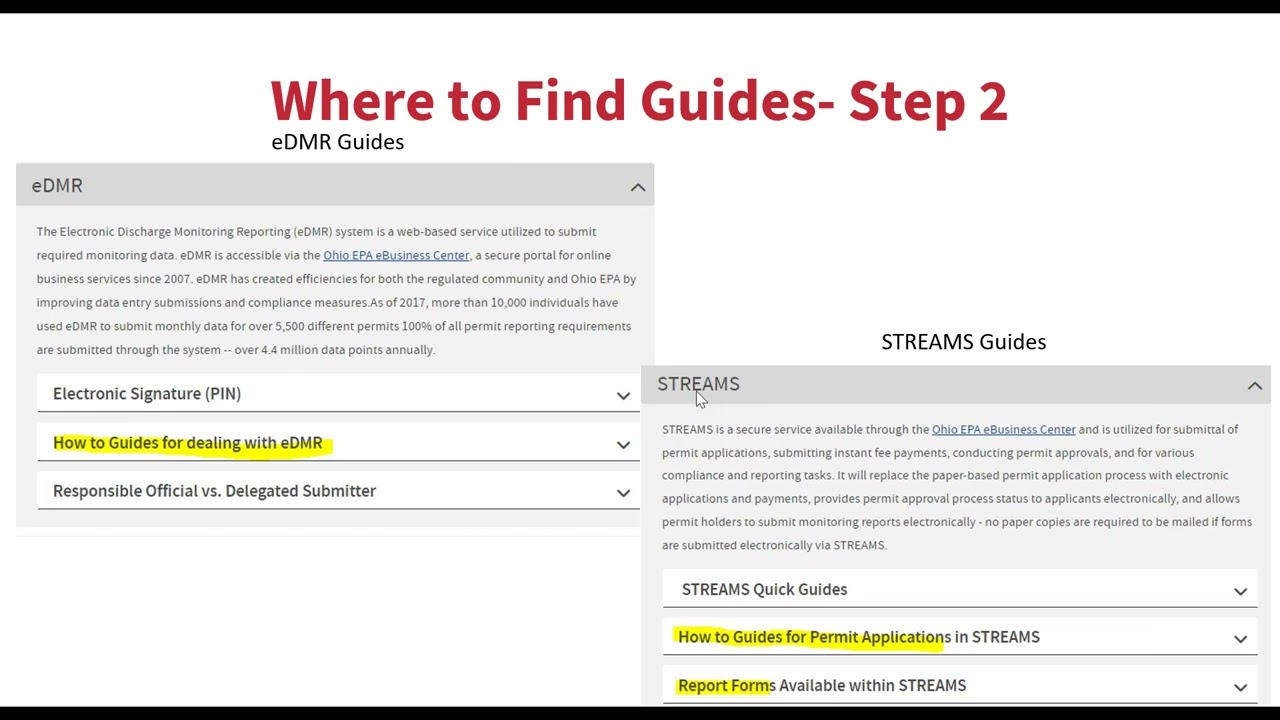Select How to Guides for dealing with eDMR
The width and height of the screenshot is (1280, 720).
188,443
